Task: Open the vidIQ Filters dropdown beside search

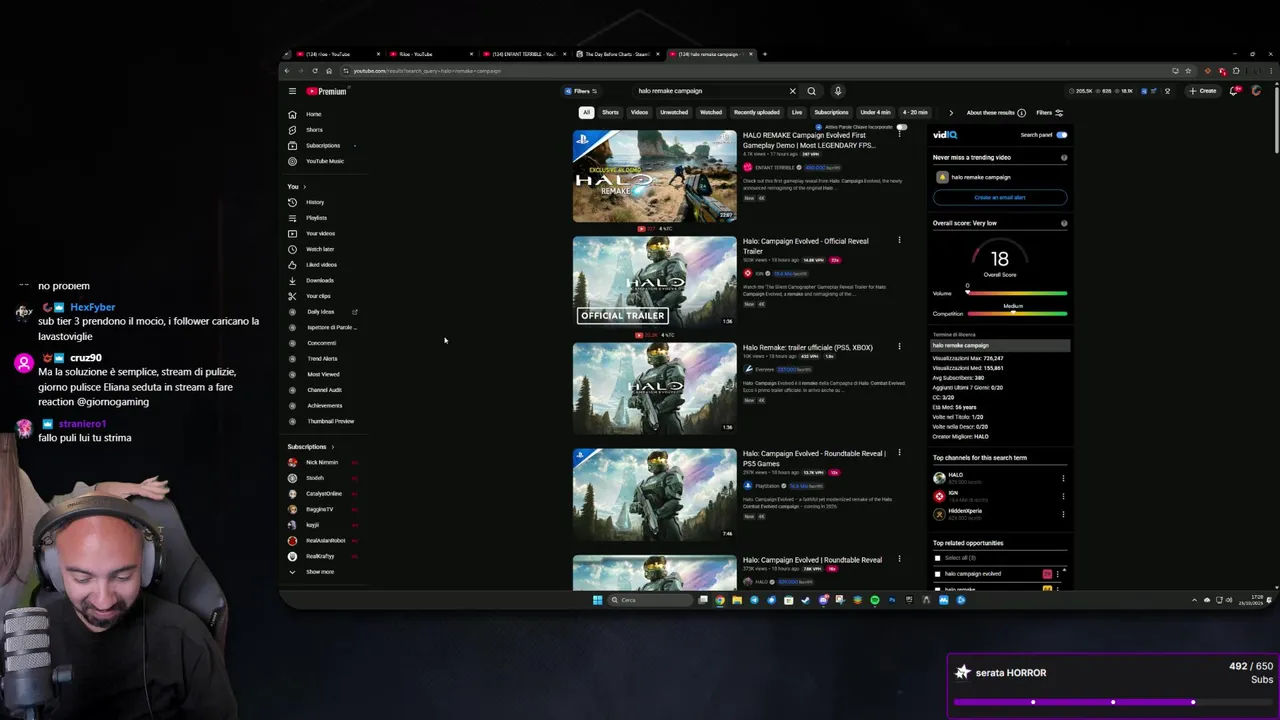Action: (x=580, y=91)
